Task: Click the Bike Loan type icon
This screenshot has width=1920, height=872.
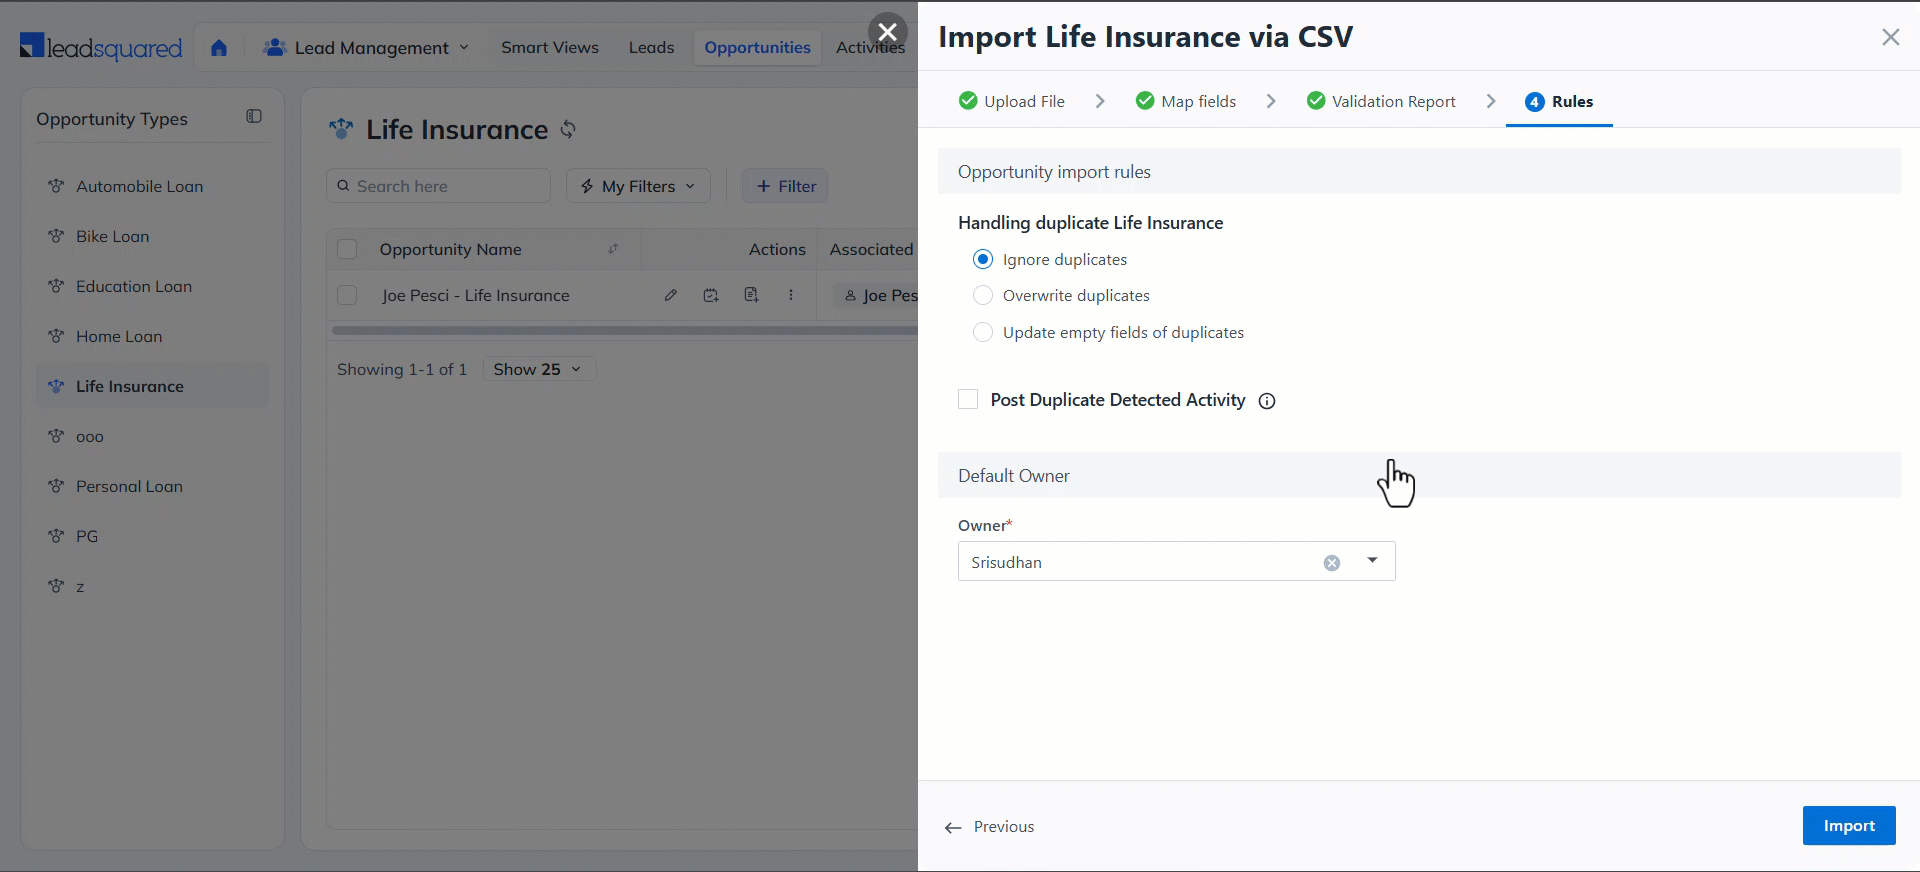Action: tap(56, 236)
